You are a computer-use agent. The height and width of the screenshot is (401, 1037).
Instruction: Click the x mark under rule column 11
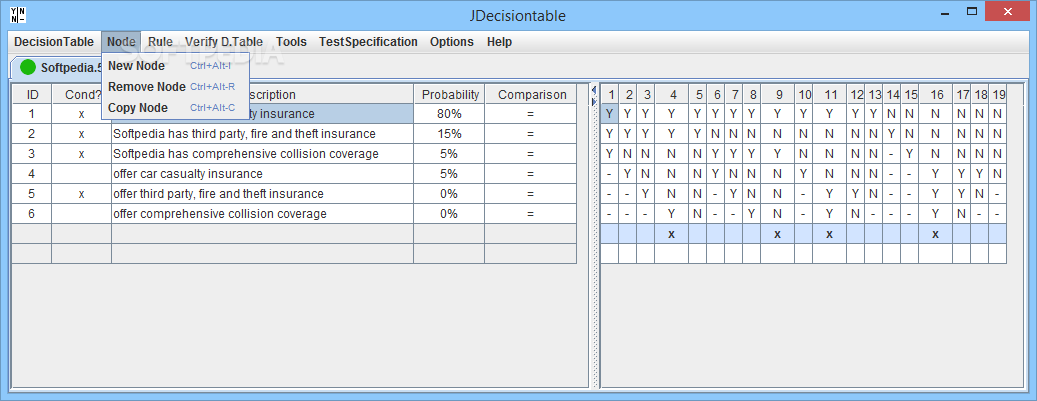[x=830, y=234]
